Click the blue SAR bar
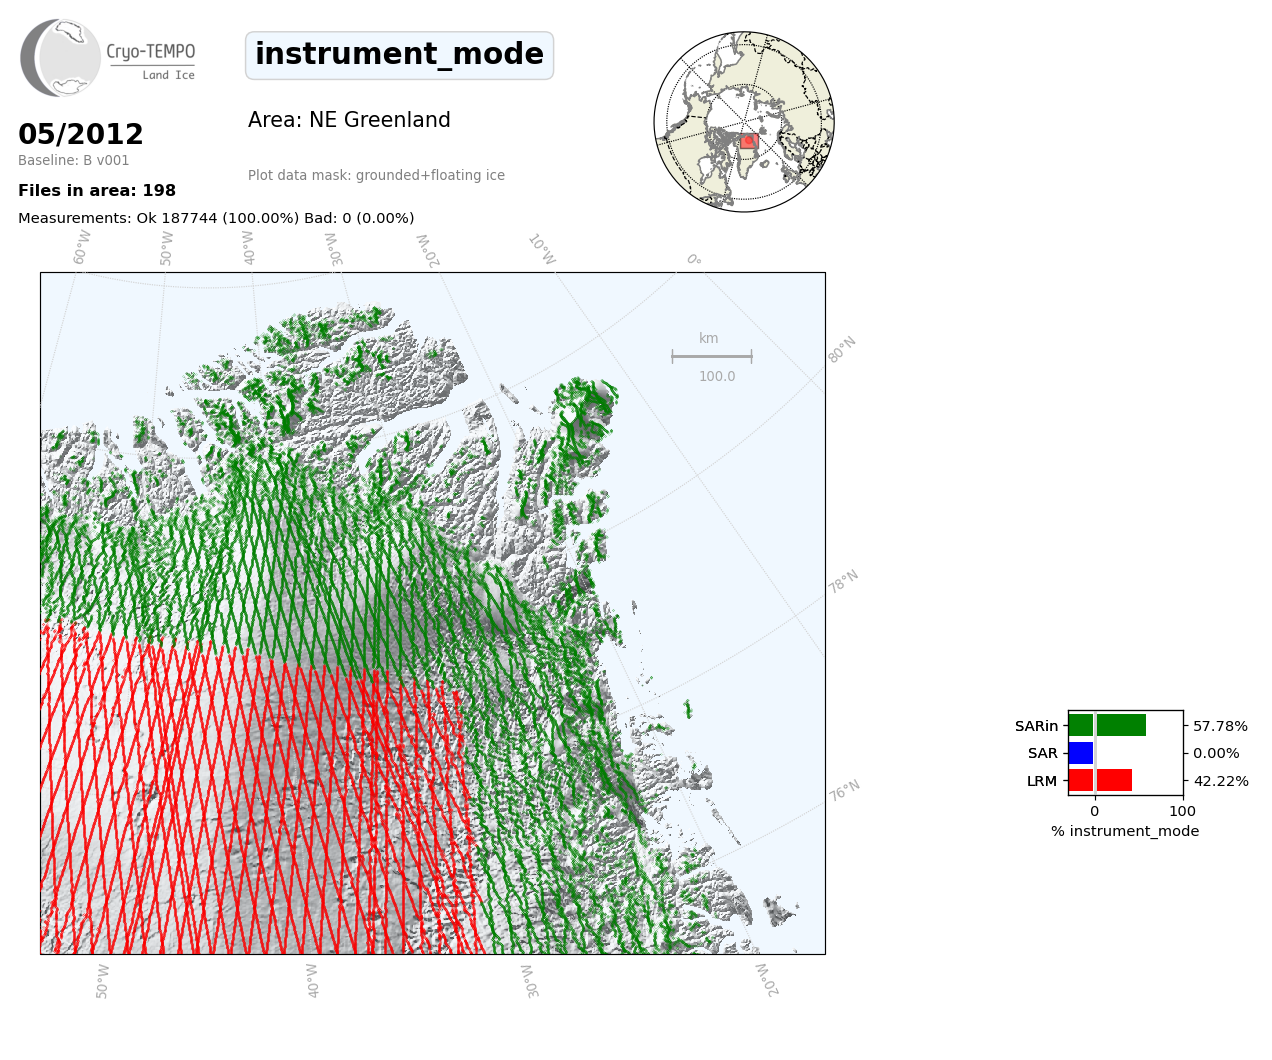Image resolution: width=1272 pixels, height=1060 pixels. point(1081,753)
